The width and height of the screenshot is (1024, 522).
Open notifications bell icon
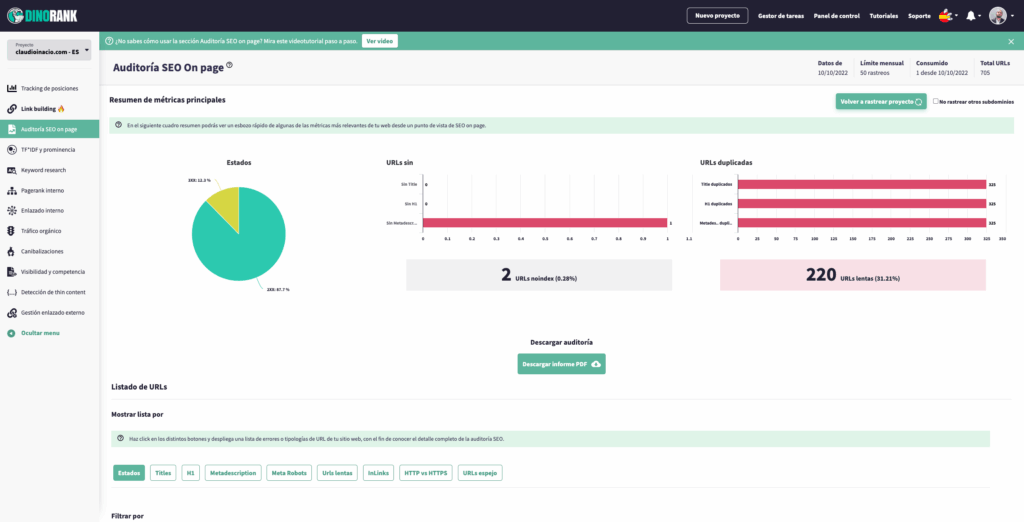click(970, 16)
